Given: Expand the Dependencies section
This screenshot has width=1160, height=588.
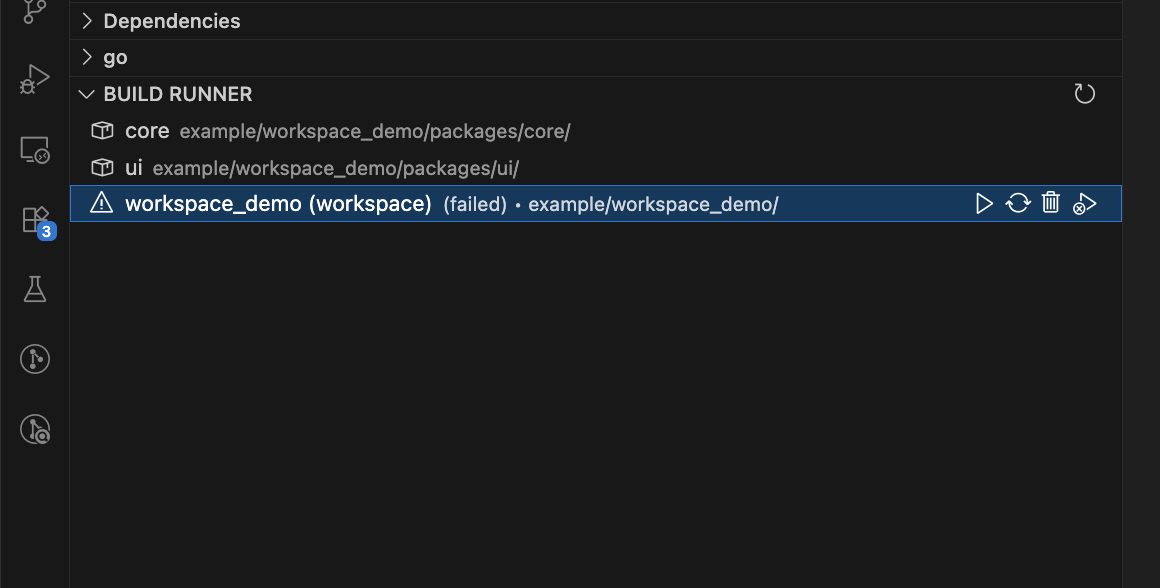Looking at the screenshot, I should [87, 21].
